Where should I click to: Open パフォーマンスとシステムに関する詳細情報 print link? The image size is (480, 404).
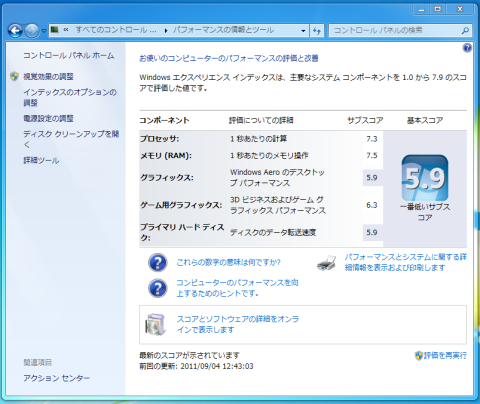(406, 262)
